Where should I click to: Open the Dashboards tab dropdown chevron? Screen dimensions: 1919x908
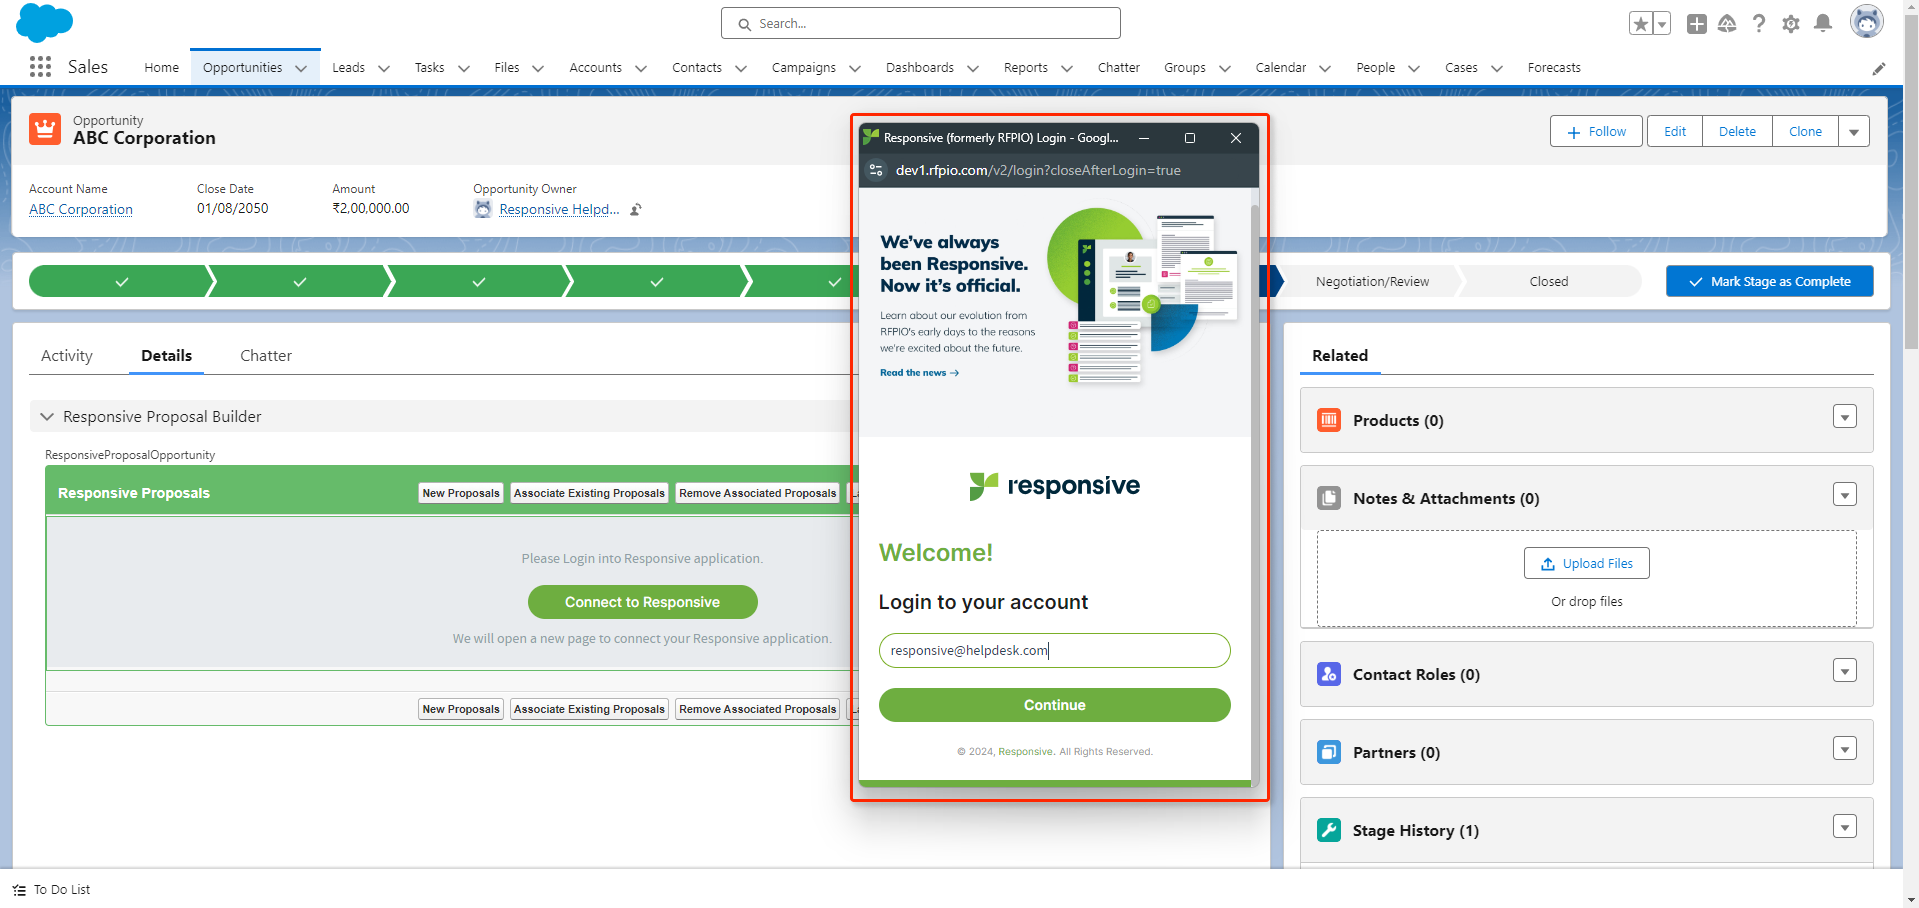click(x=973, y=69)
